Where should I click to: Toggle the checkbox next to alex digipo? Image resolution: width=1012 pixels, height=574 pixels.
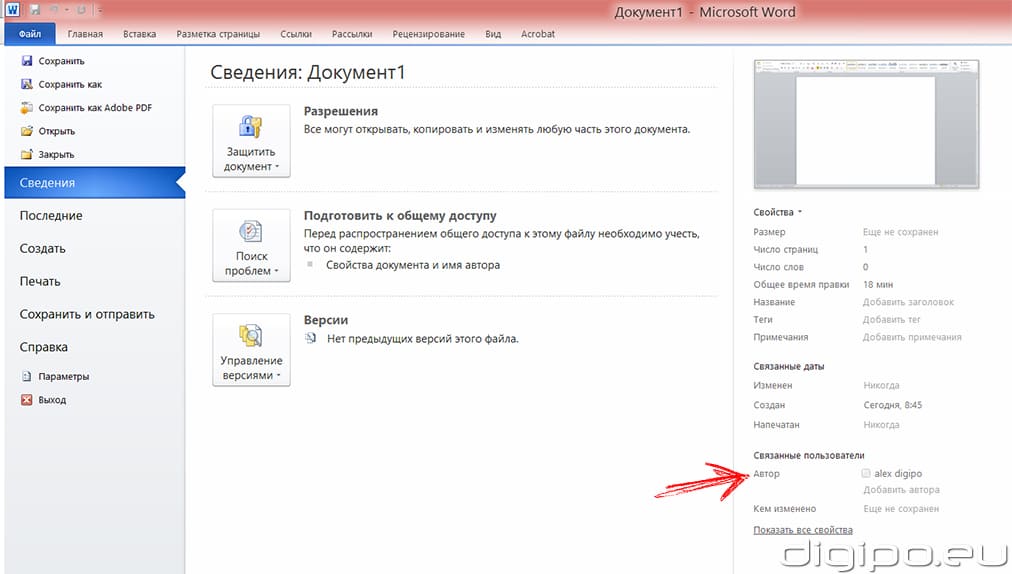pos(865,473)
